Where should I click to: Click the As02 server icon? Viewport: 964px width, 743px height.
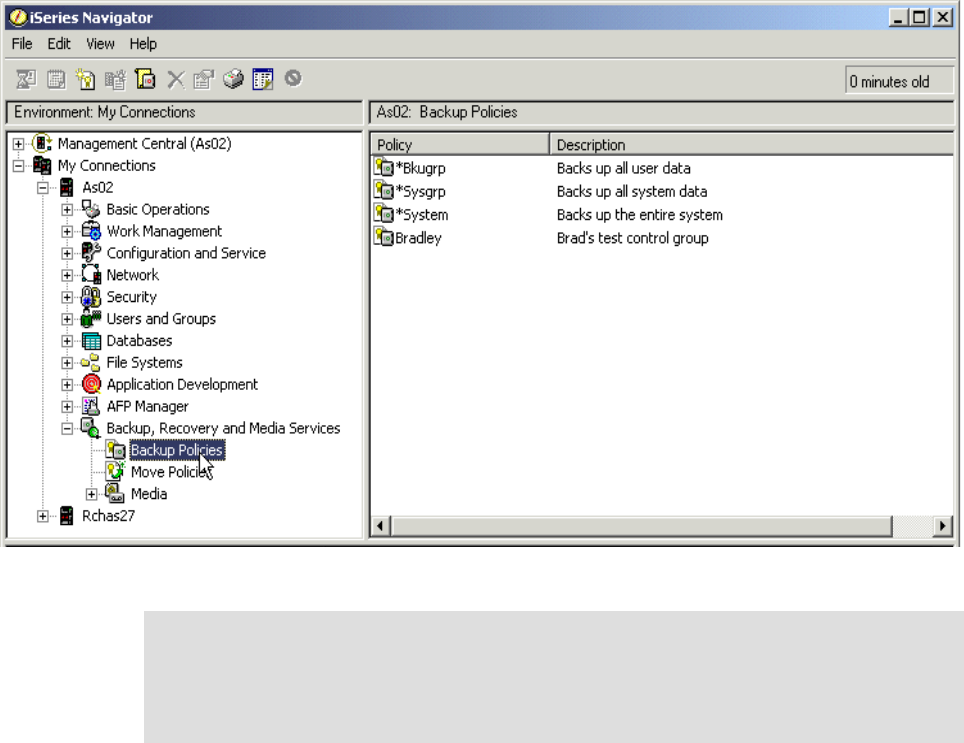pos(66,187)
